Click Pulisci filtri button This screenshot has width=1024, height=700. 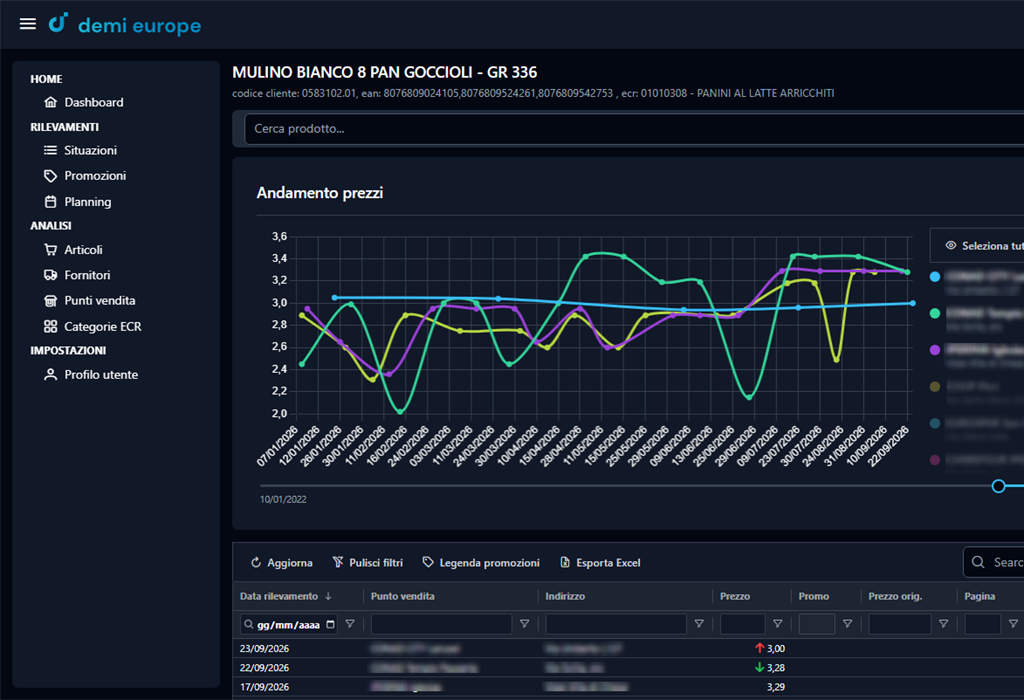(x=368, y=563)
